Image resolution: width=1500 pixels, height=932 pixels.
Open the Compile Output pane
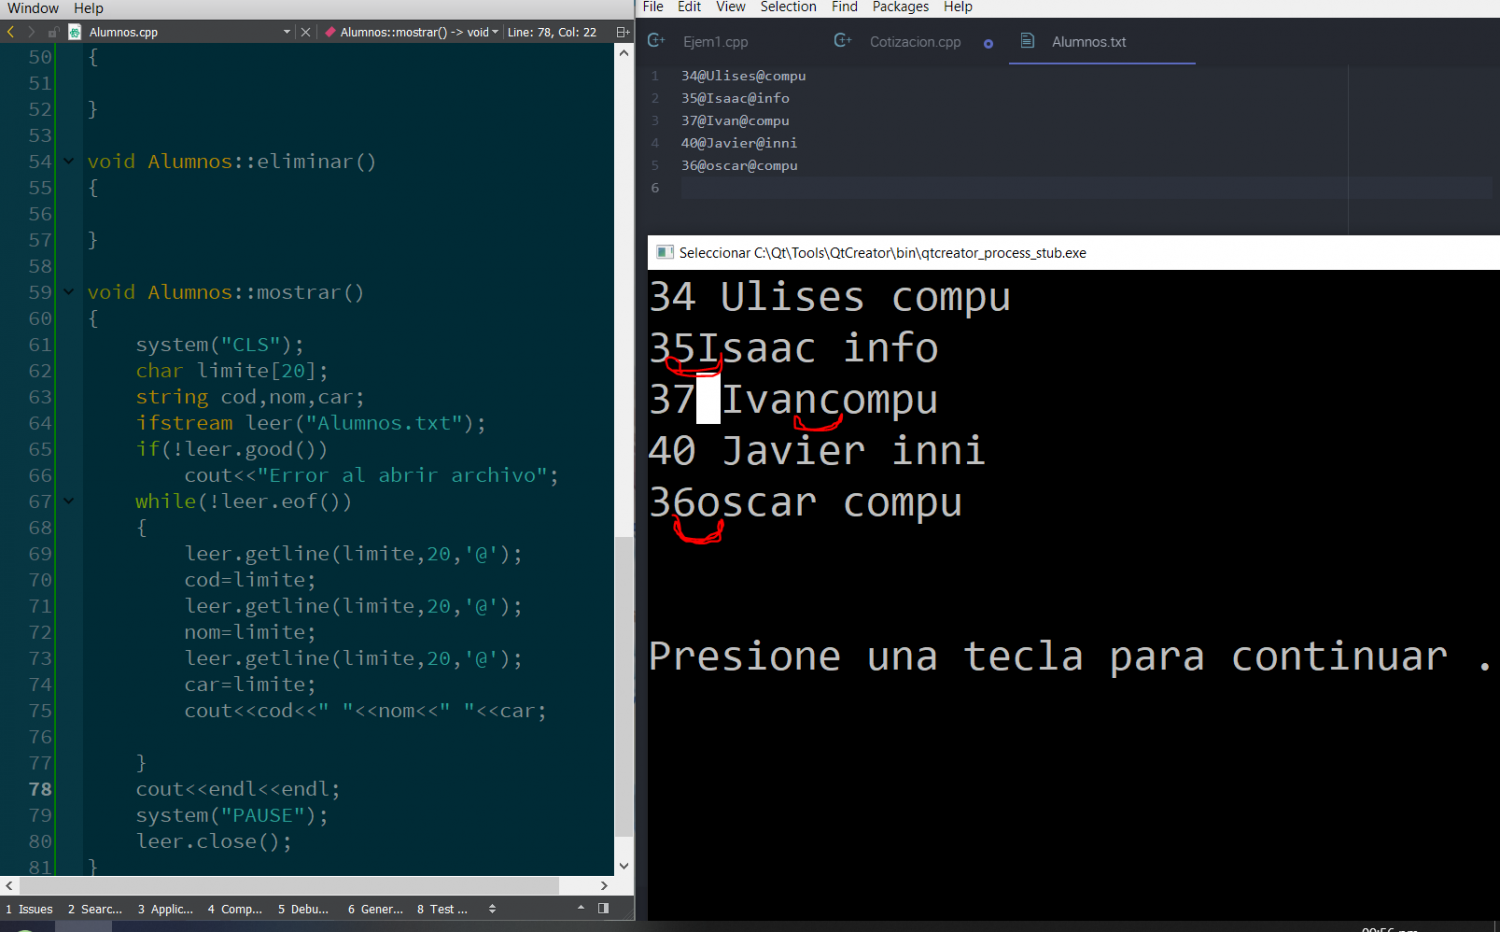click(x=235, y=909)
